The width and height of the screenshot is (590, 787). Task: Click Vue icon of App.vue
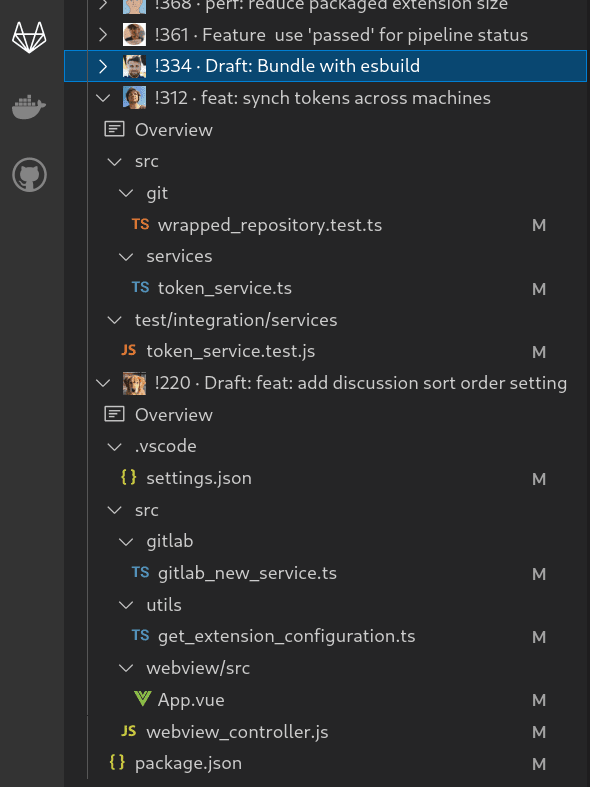pos(142,699)
